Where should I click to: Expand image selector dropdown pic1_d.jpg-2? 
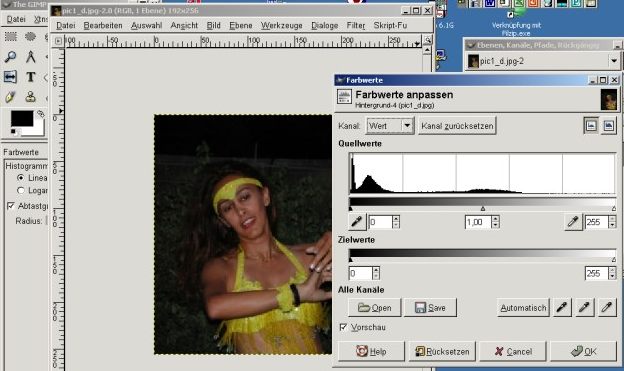[x=614, y=61]
